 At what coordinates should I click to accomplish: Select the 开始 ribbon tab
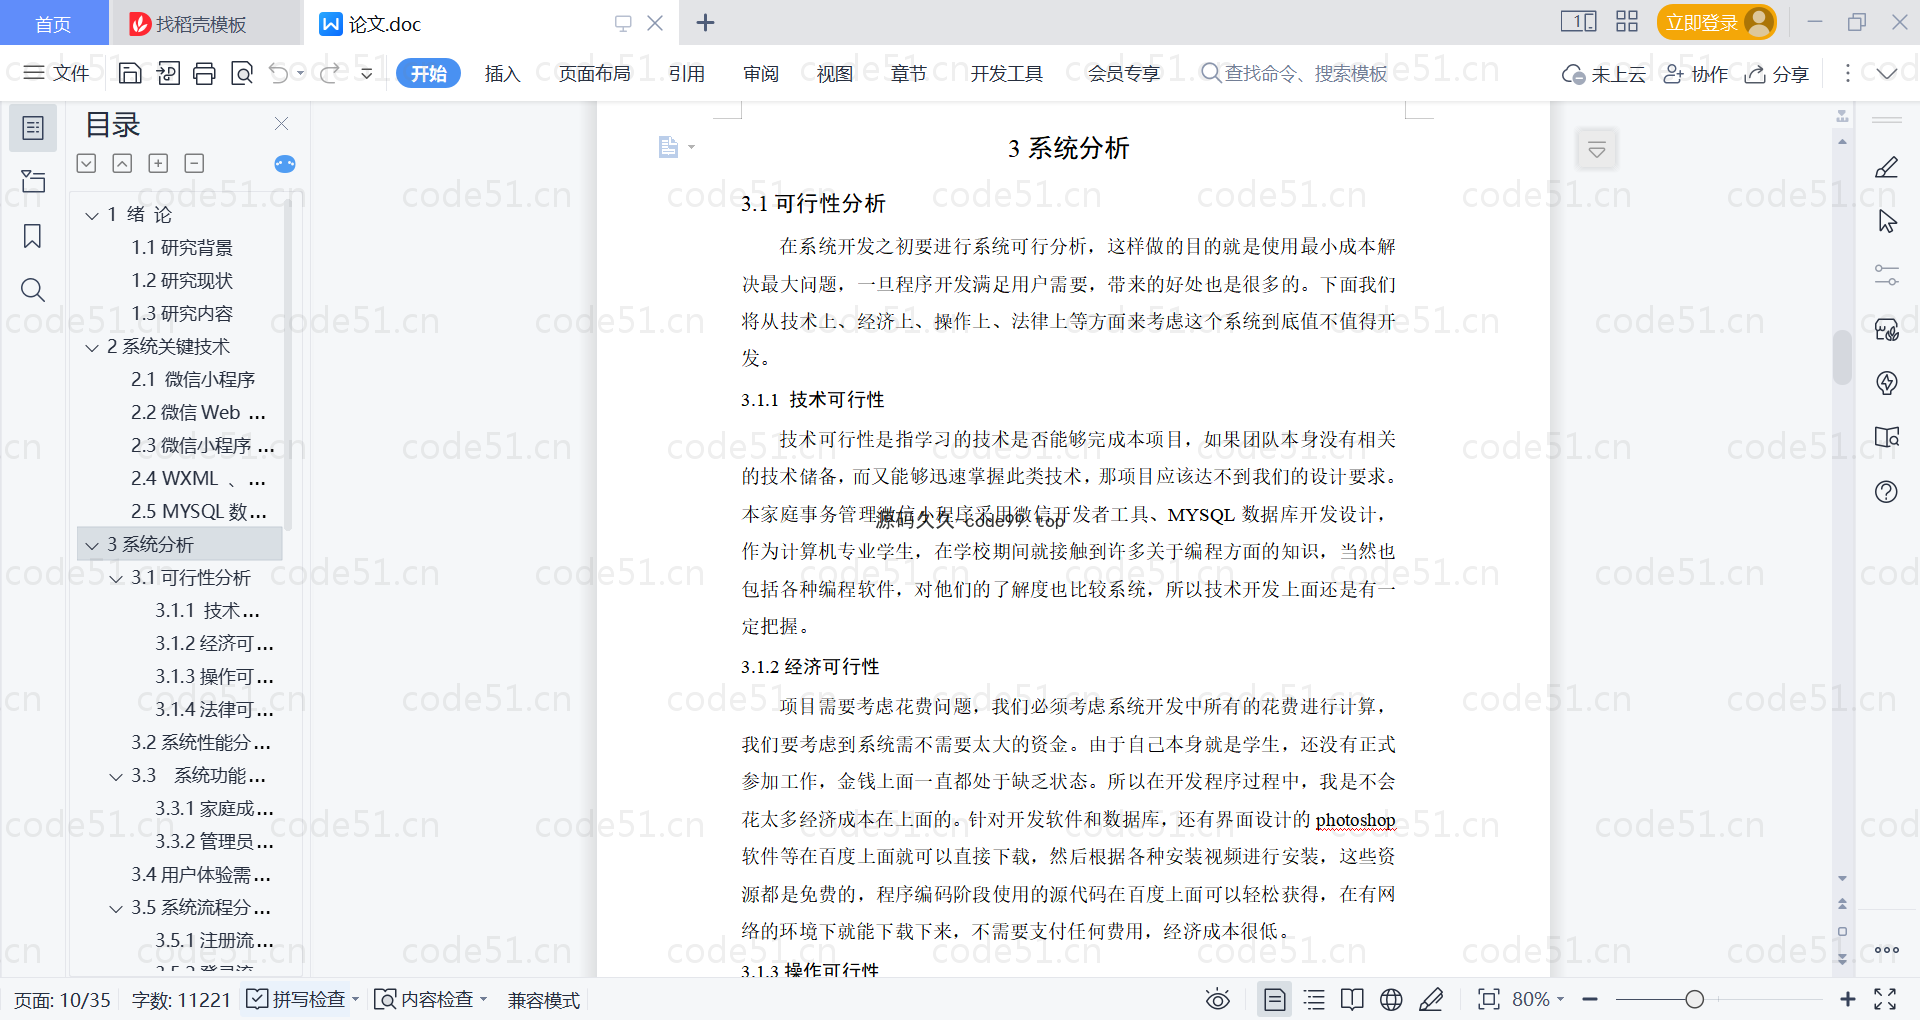(428, 73)
